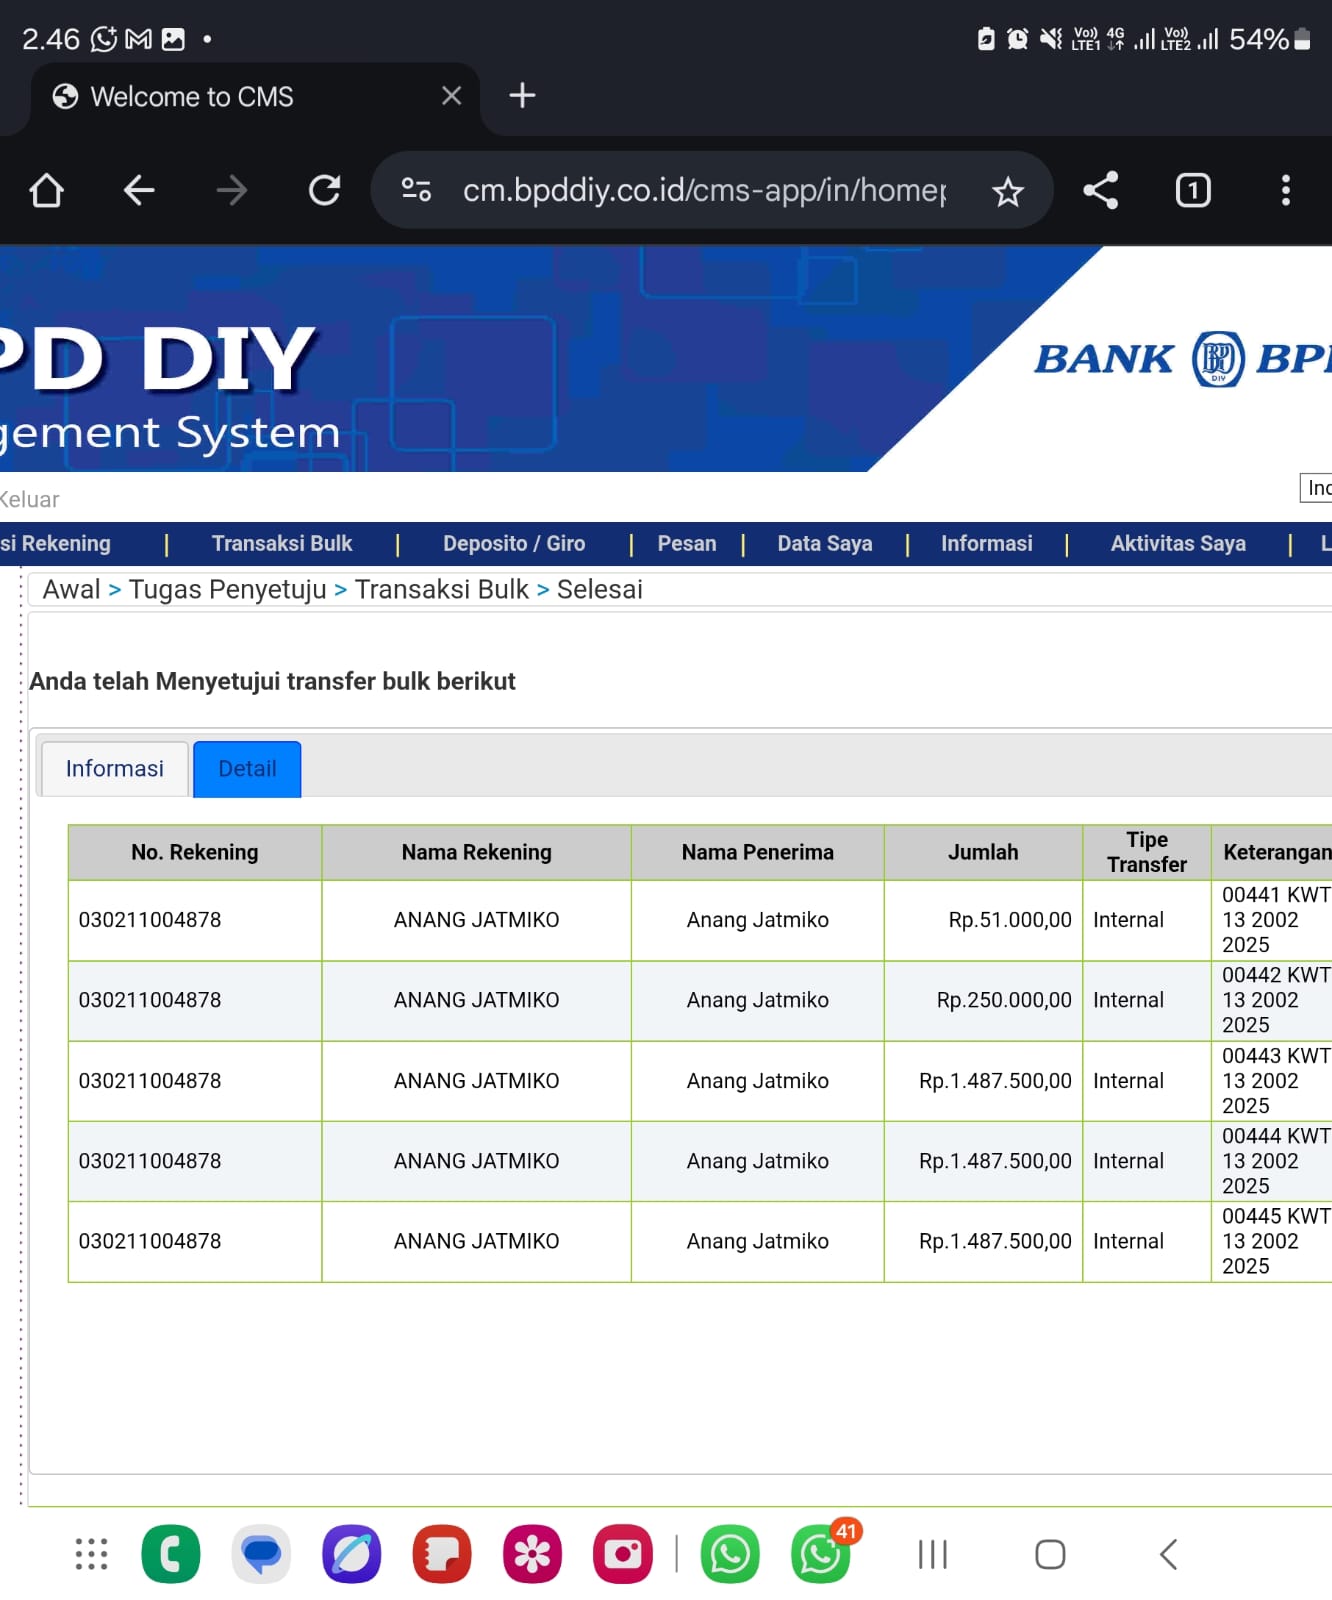The image size is (1332, 1600).
Task: Bookmark the page with the star icon
Action: (x=1008, y=191)
